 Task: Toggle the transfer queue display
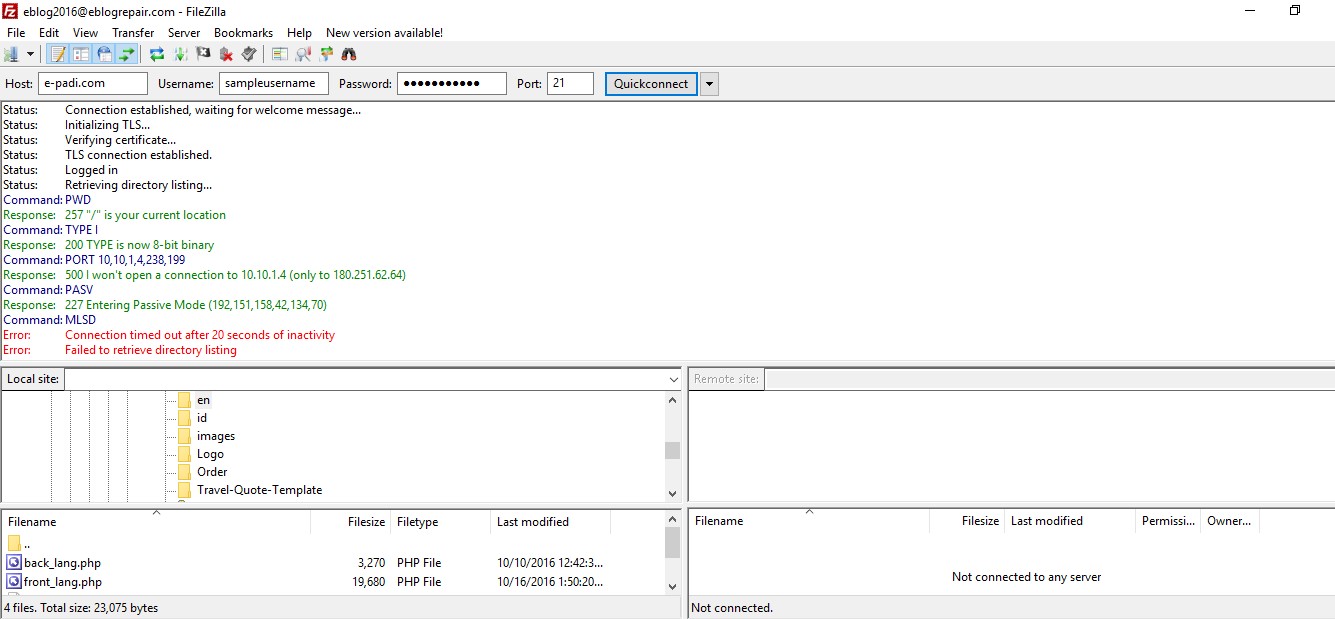127,54
